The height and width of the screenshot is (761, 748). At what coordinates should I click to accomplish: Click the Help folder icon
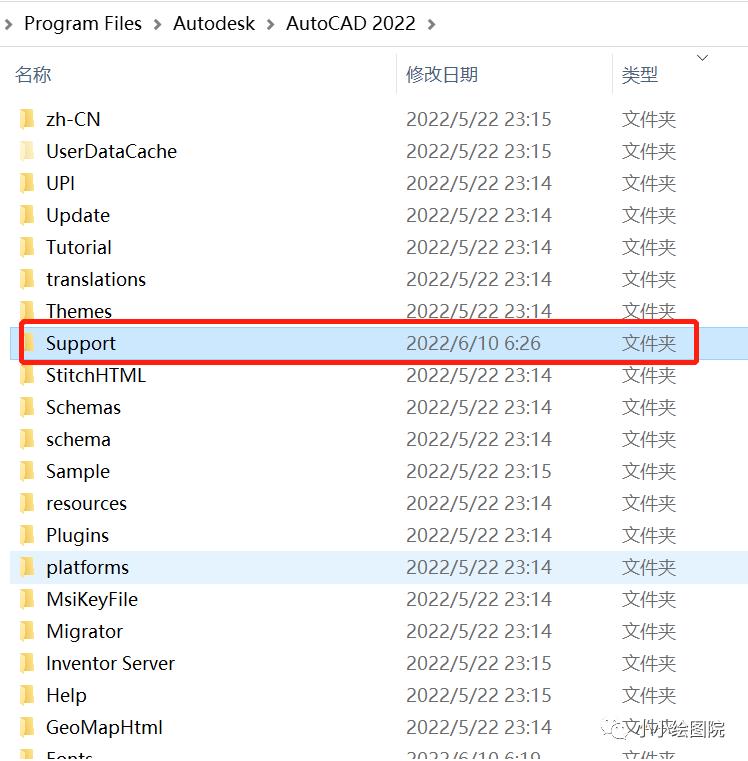[27, 695]
